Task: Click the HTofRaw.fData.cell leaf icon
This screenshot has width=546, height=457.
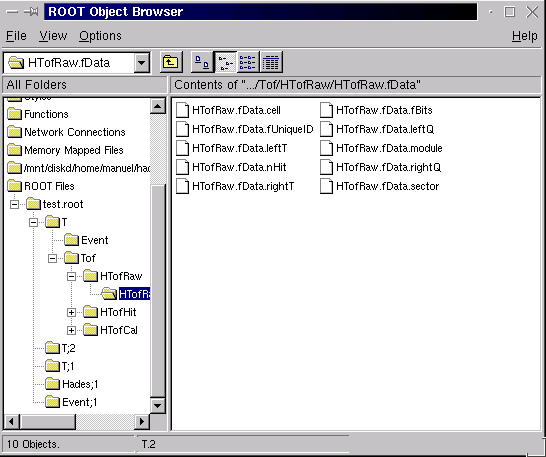Action: pyautogui.click(x=182, y=110)
